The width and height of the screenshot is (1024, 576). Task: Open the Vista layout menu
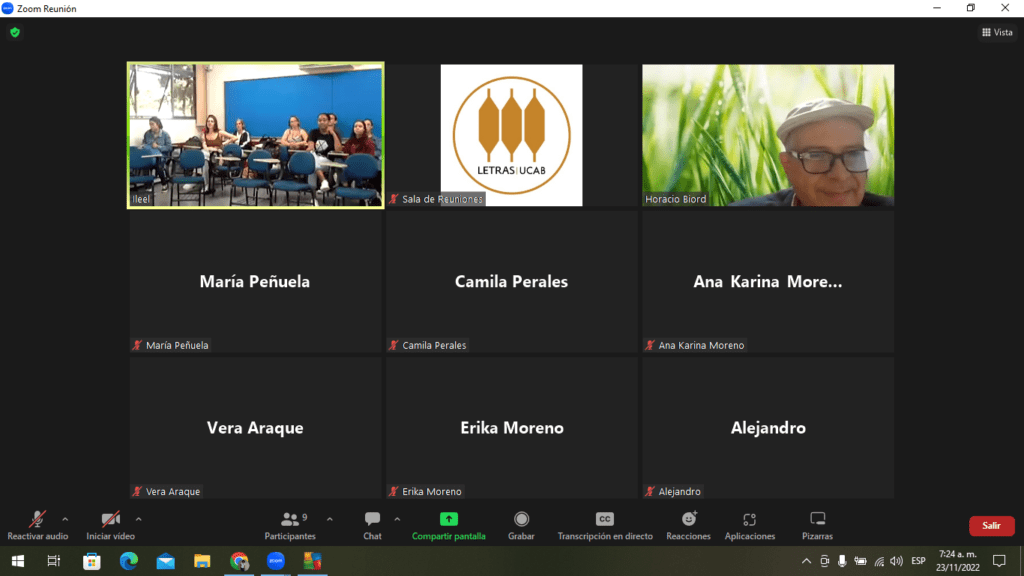(x=997, y=32)
